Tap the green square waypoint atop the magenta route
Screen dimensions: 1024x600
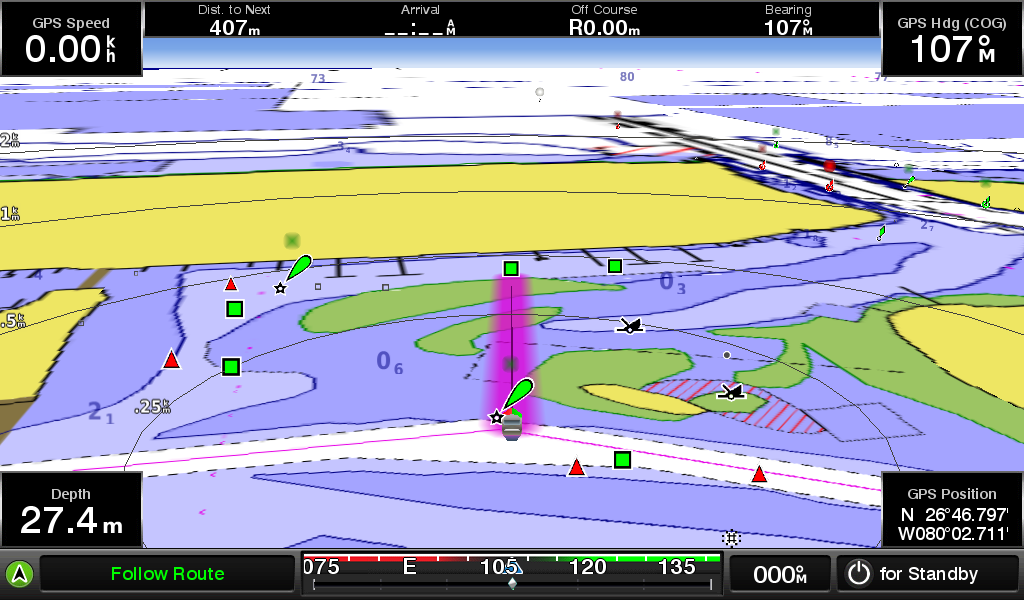[511, 268]
